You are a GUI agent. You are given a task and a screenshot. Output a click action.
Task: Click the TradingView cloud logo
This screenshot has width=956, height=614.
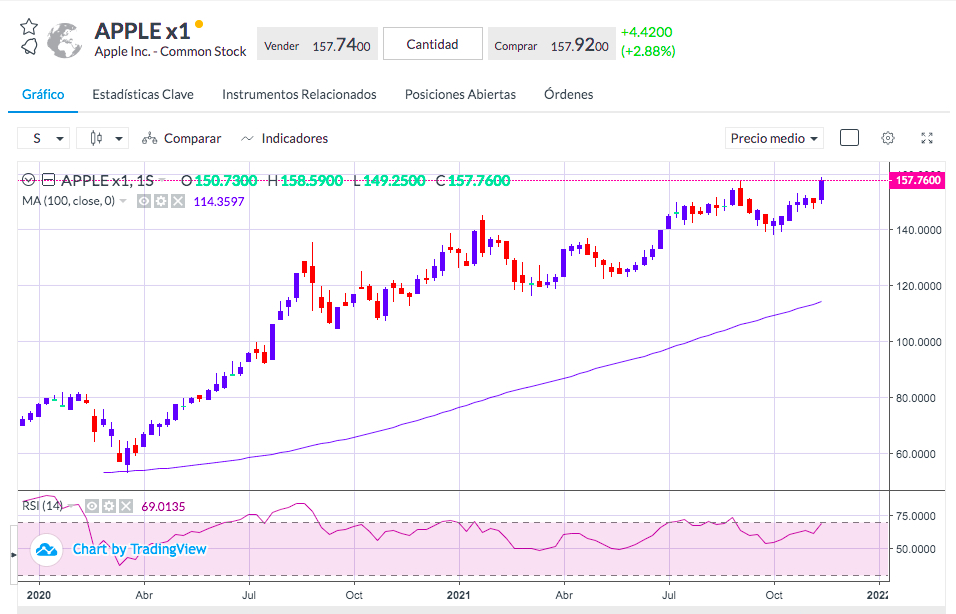click(x=46, y=549)
